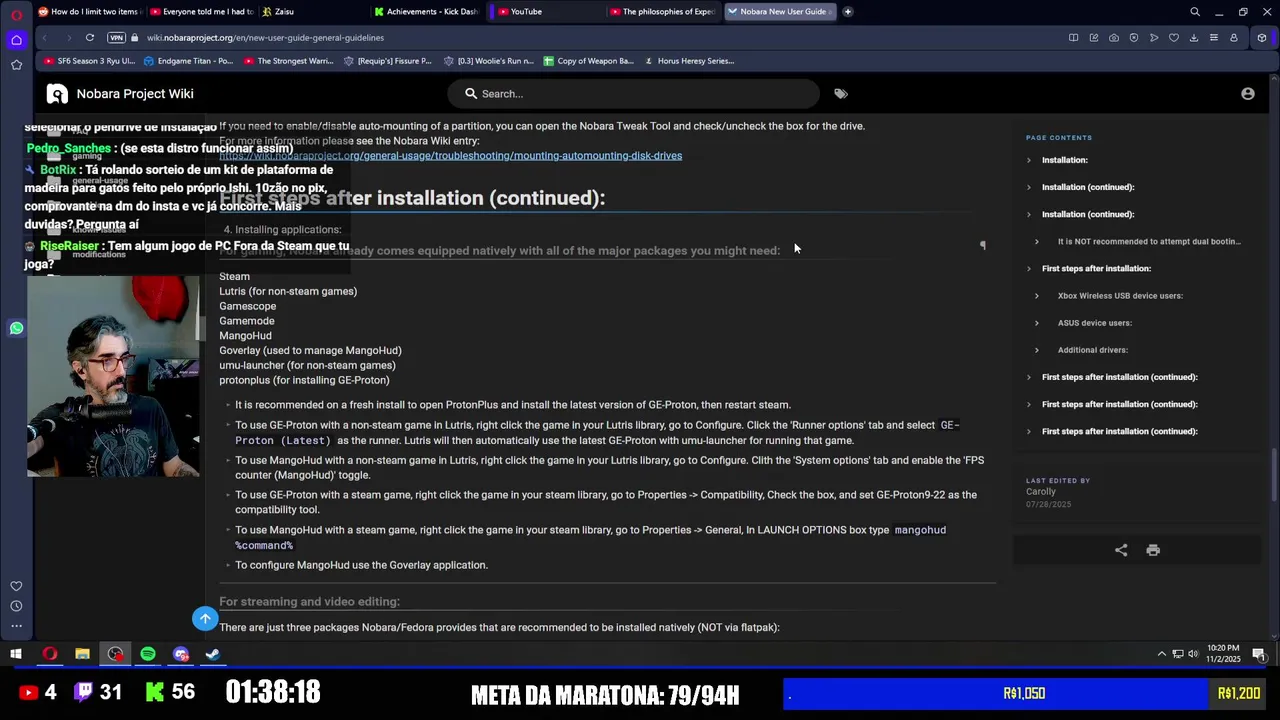Click the pilcrow anchor beside section heading
This screenshot has width=1280, height=720.
pyautogui.click(x=982, y=246)
